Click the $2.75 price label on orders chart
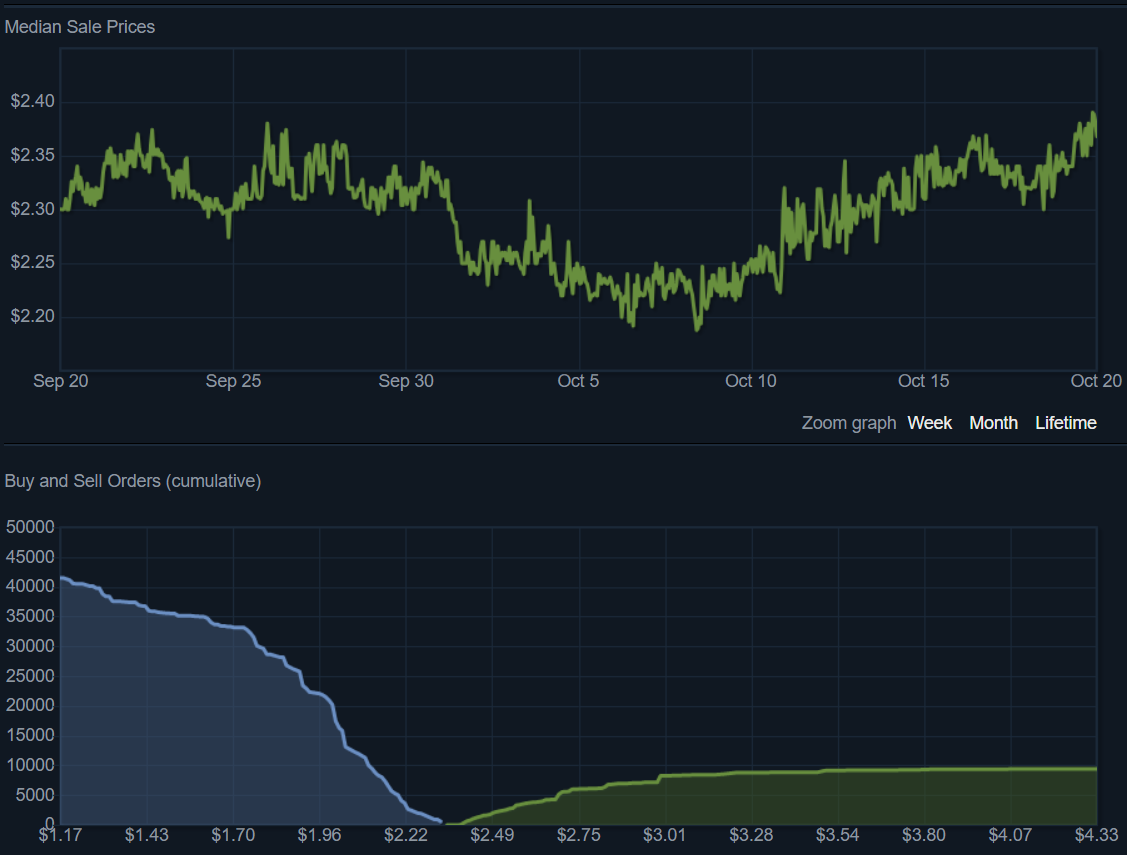Viewport: 1127px width, 855px height. pos(579,835)
